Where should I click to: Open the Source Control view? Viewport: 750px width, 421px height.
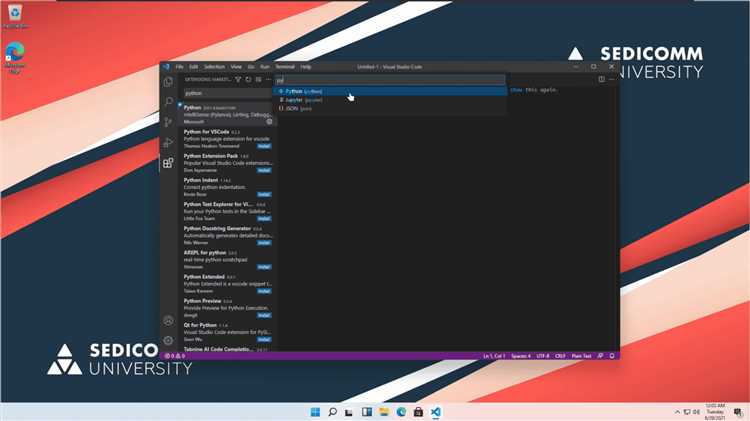pyautogui.click(x=168, y=122)
